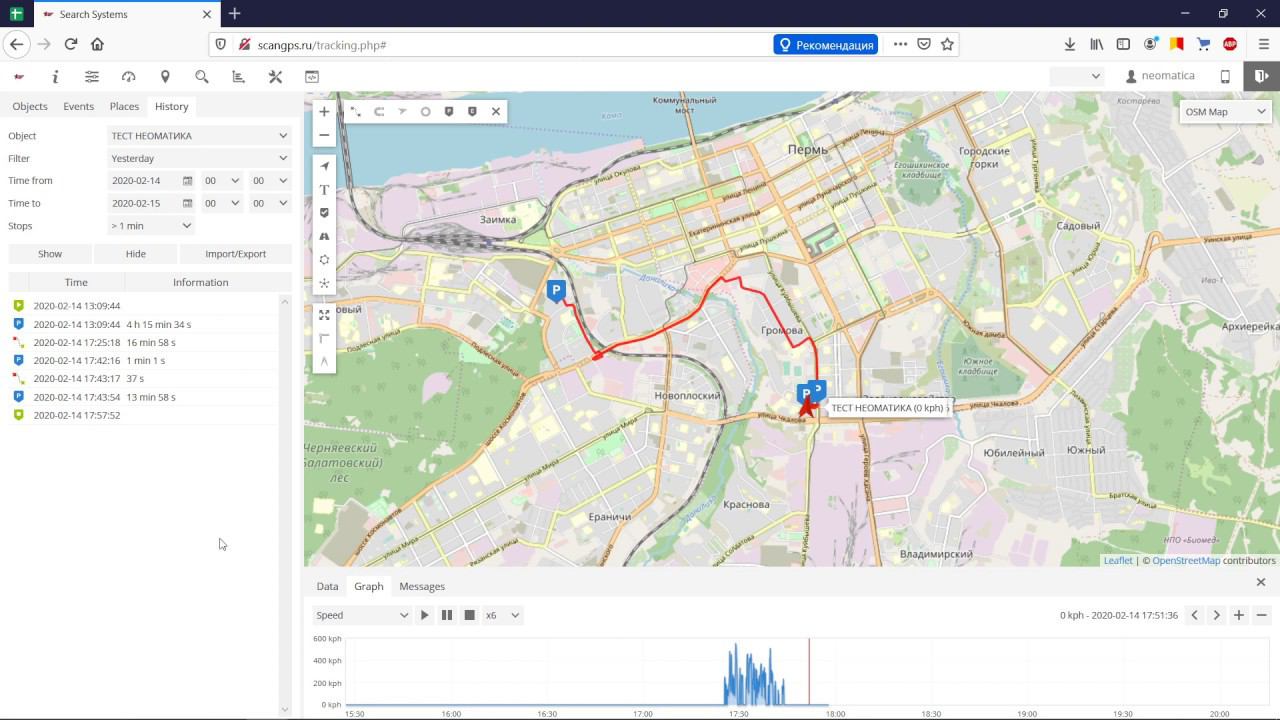Click the Time from date field
Screen dimensions: 1280x720
(x=152, y=181)
